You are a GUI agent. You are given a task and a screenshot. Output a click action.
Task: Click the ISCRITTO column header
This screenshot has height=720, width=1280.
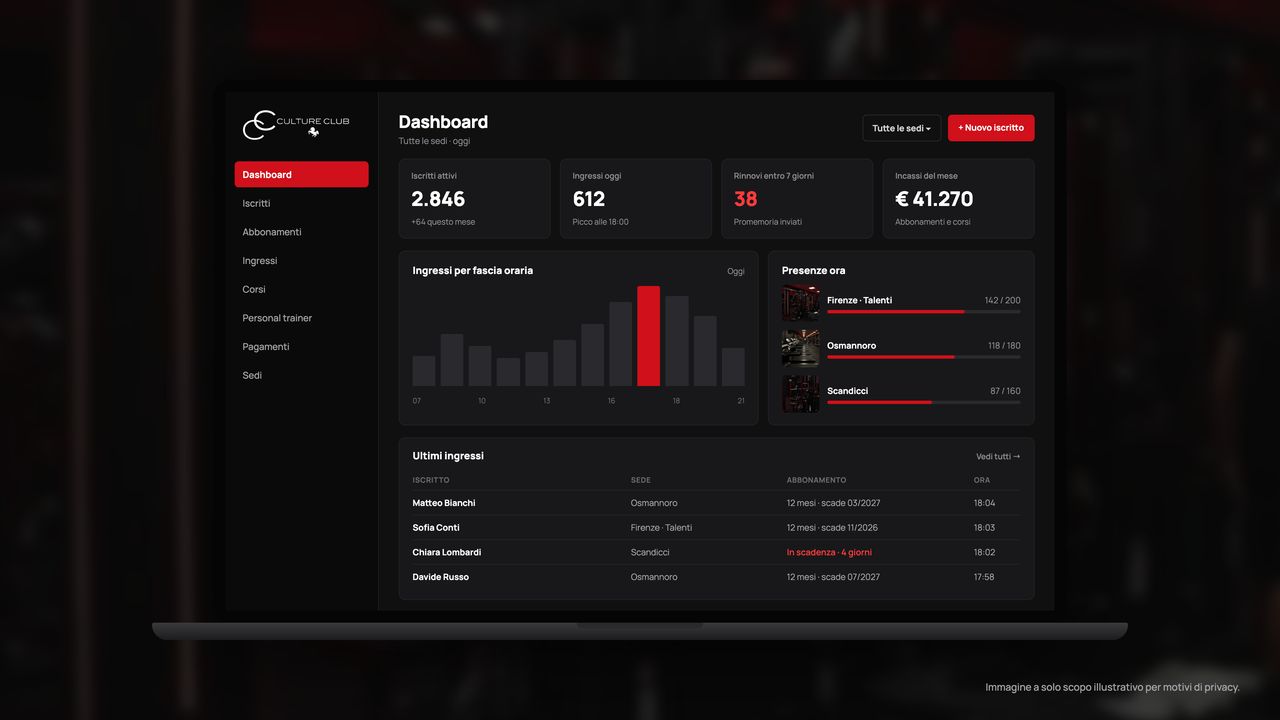click(431, 480)
